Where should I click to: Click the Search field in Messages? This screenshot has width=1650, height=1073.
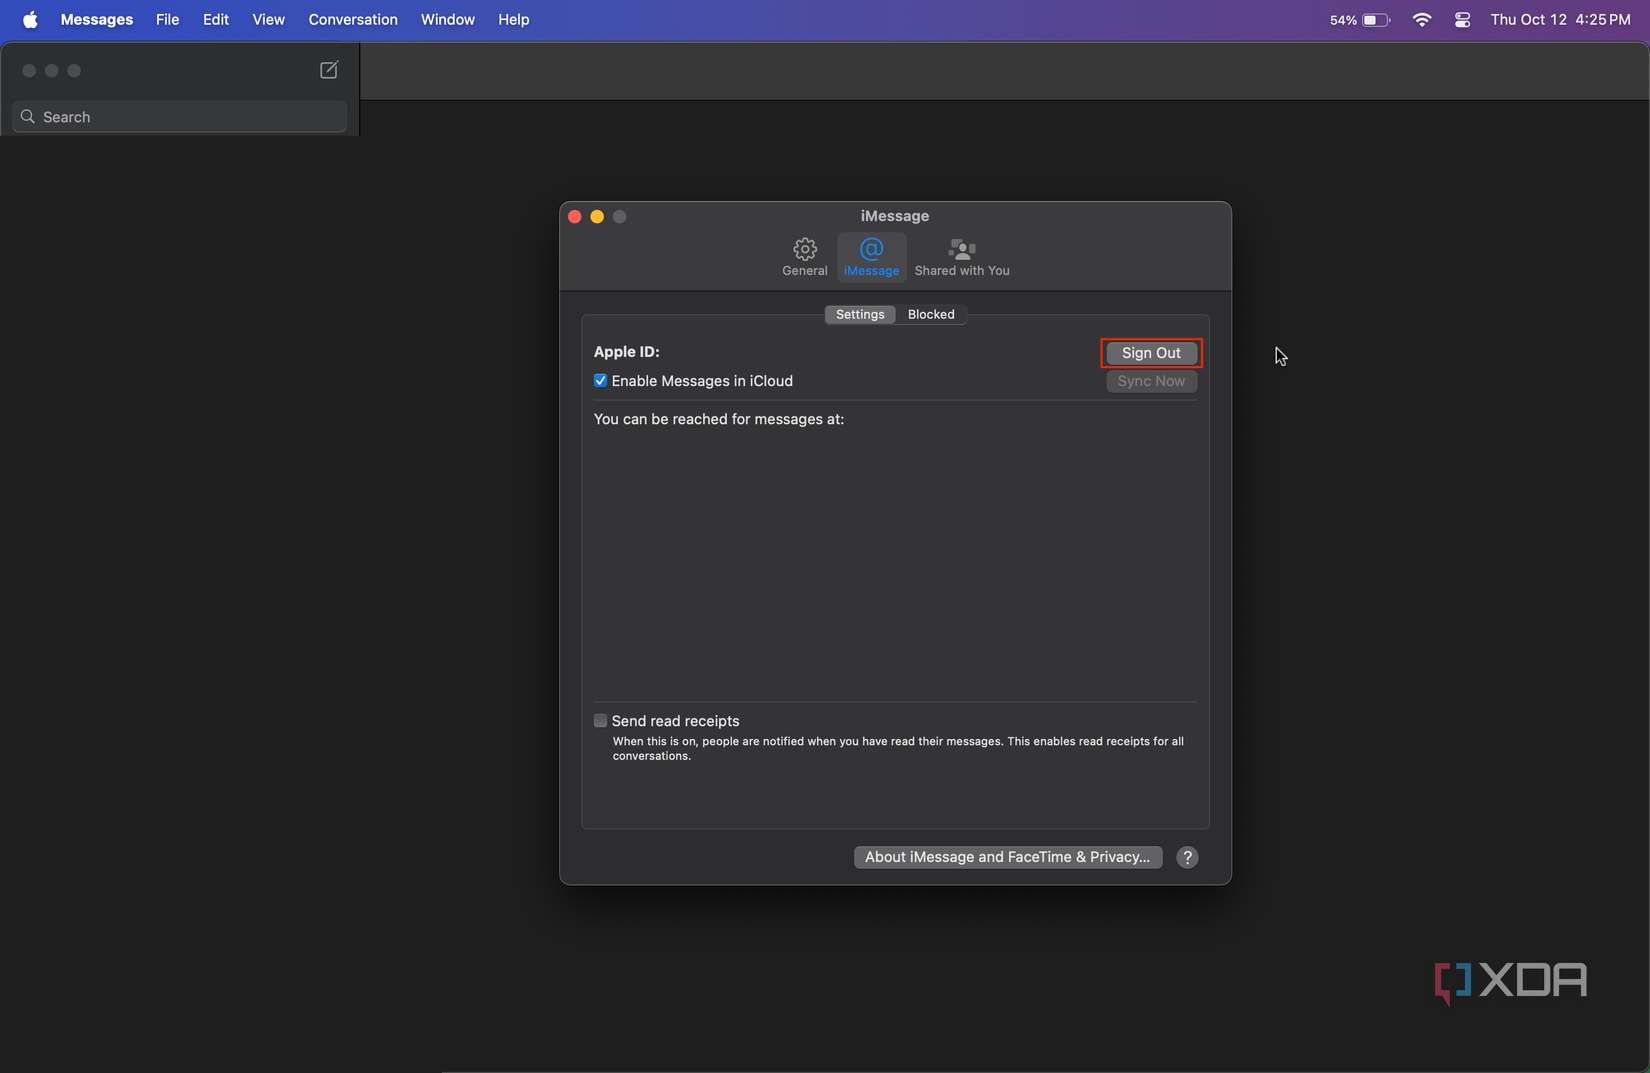tap(180, 117)
